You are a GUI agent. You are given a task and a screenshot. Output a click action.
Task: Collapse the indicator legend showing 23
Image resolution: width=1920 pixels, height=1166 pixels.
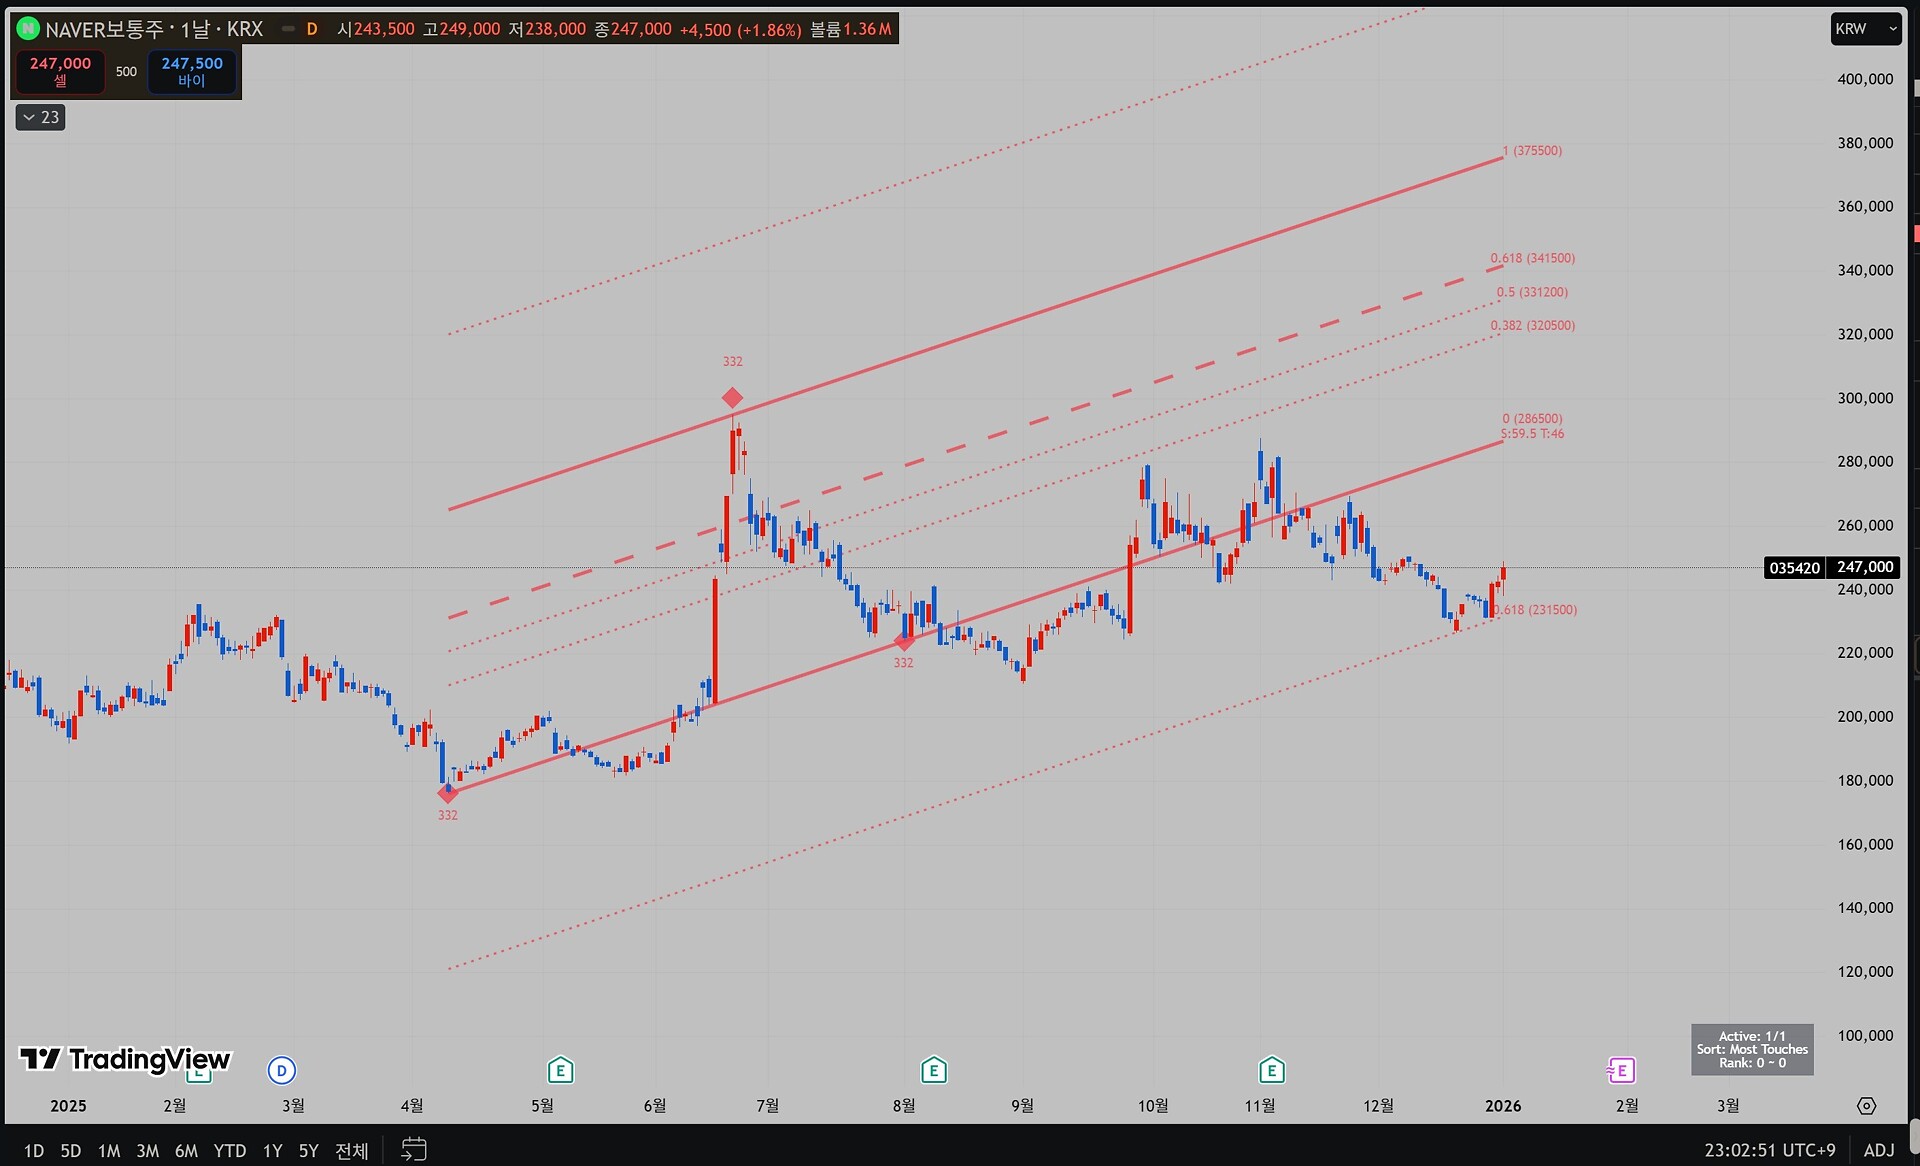[40, 117]
